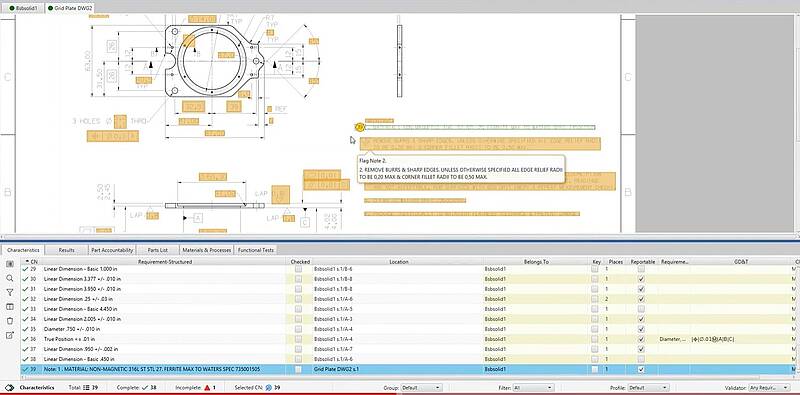Viewport: 800px width, 395px height.
Task: Select the Bsbsolid1 document tab
Action: coord(24,9)
